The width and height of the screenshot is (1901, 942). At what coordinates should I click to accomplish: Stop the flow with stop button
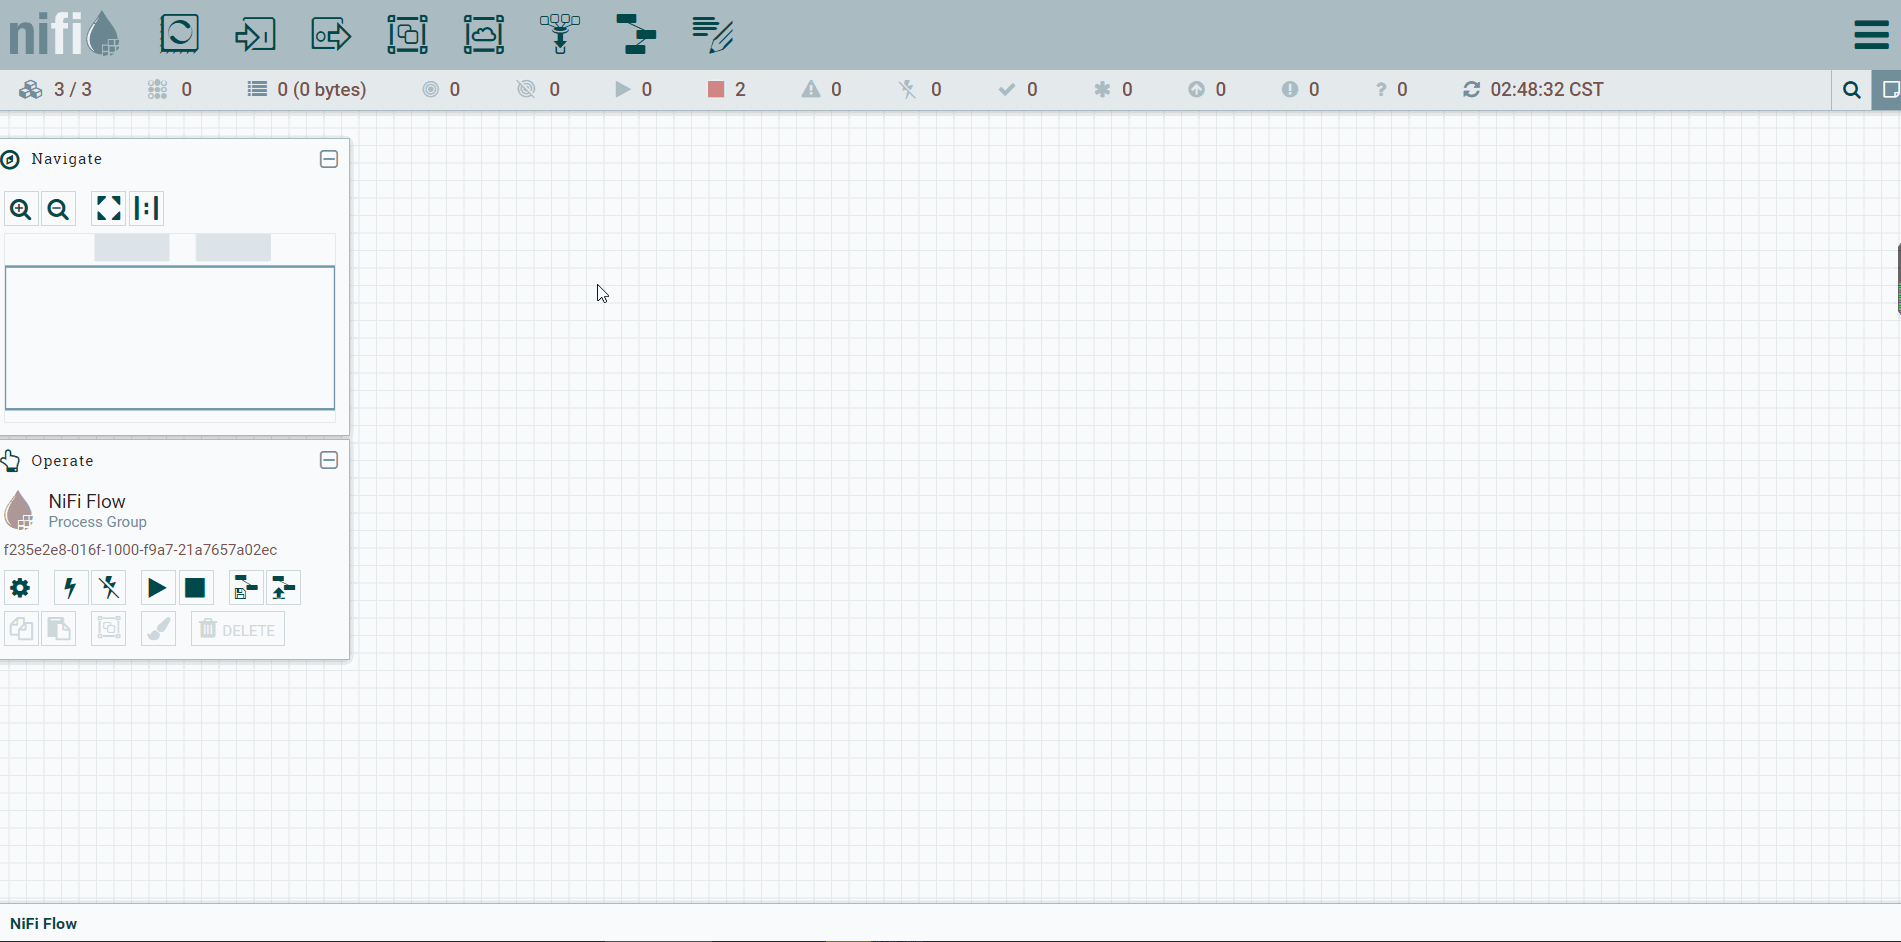[x=195, y=588]
